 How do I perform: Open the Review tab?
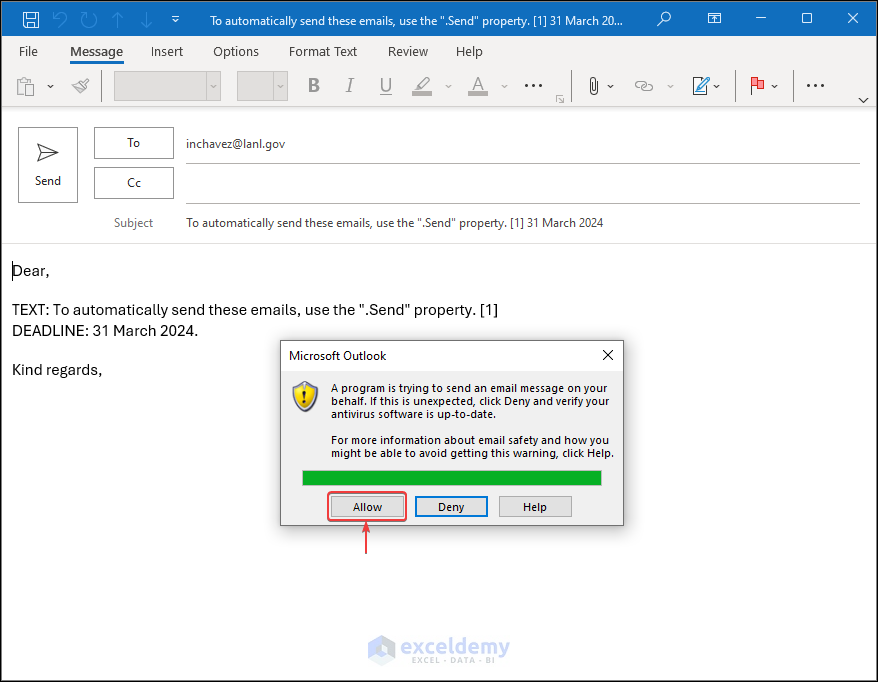pos(408,52)
